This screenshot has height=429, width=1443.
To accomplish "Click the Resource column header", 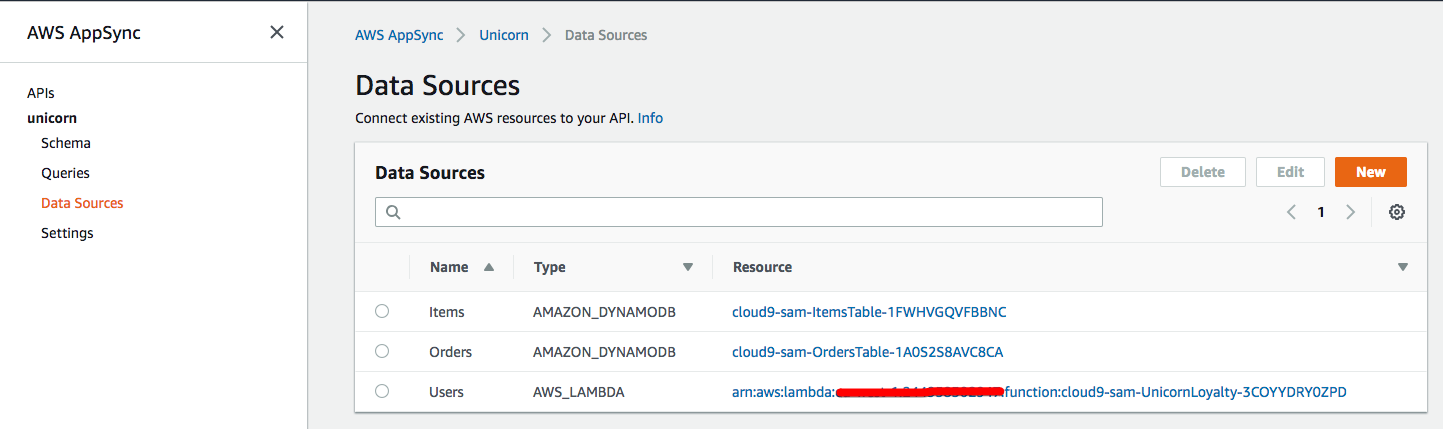I will (x=762, y=267).
